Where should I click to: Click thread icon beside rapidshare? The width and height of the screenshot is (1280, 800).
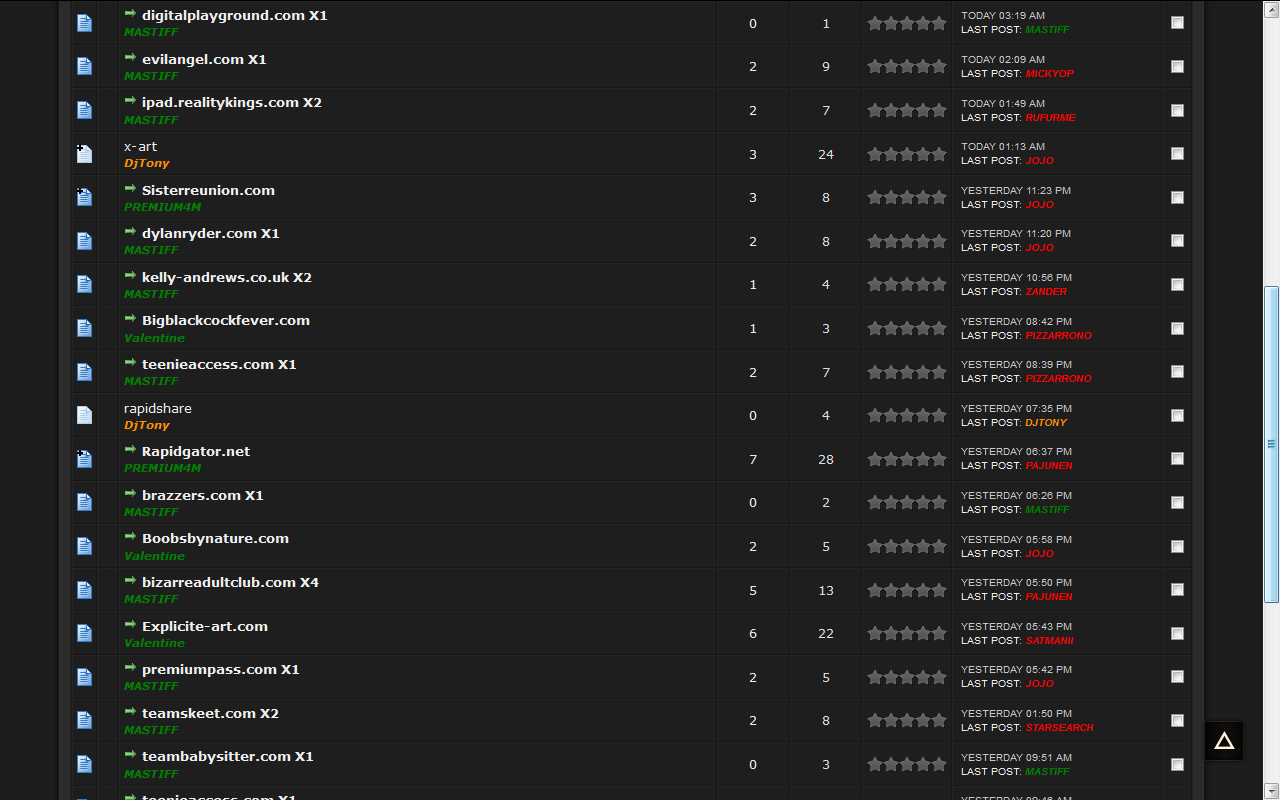[84, 415]
